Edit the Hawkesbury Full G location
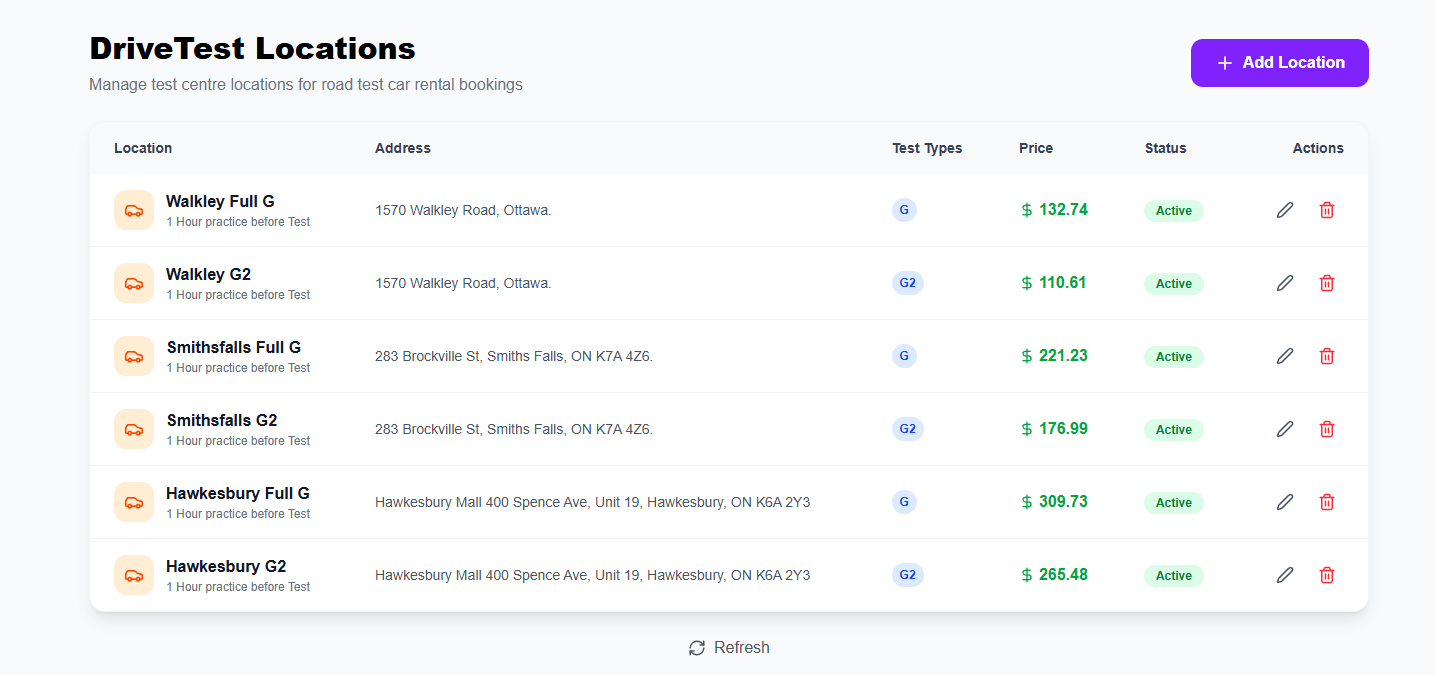 coord(1285,502)
